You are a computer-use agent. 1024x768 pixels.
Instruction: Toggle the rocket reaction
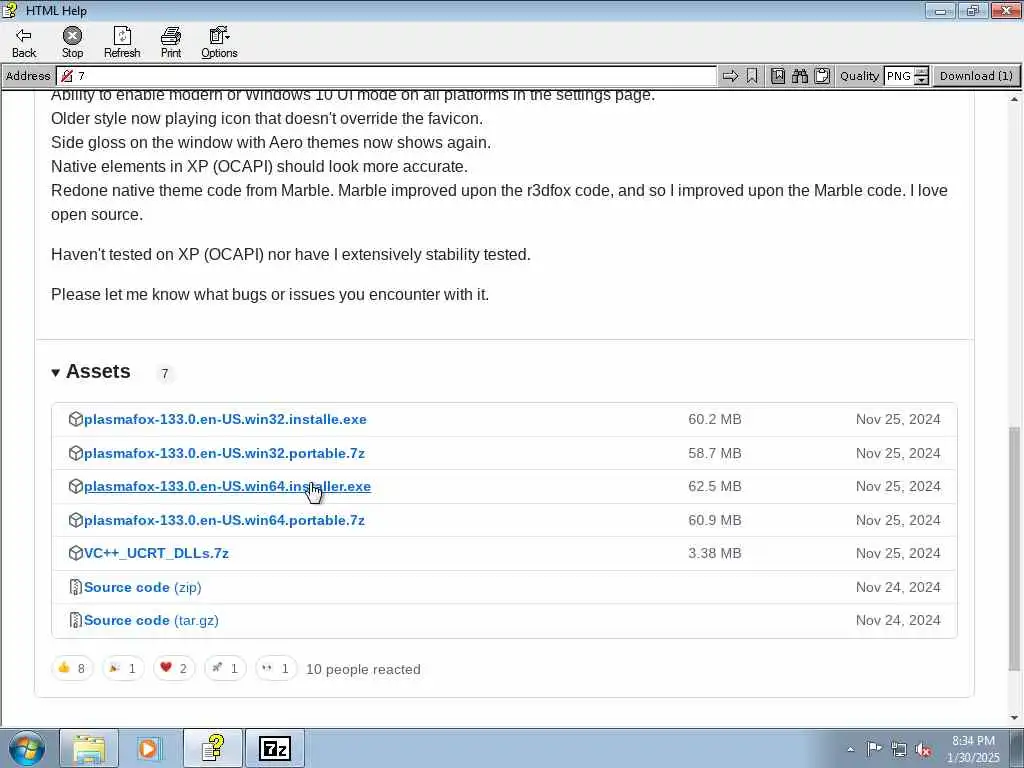pyautogui.click(x=225, y=668)
